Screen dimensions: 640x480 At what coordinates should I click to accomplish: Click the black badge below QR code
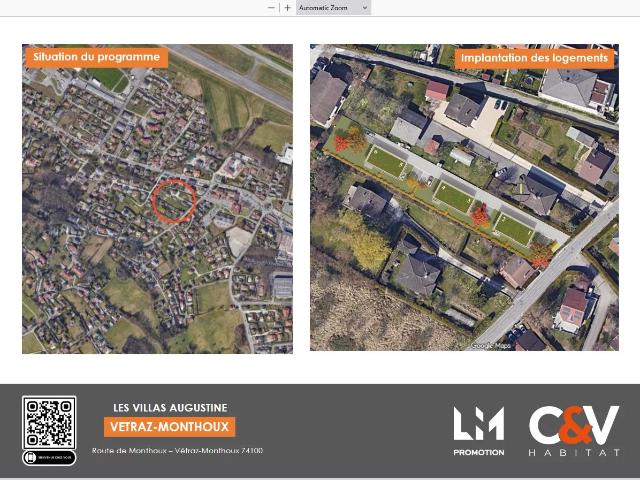[49, 458]
